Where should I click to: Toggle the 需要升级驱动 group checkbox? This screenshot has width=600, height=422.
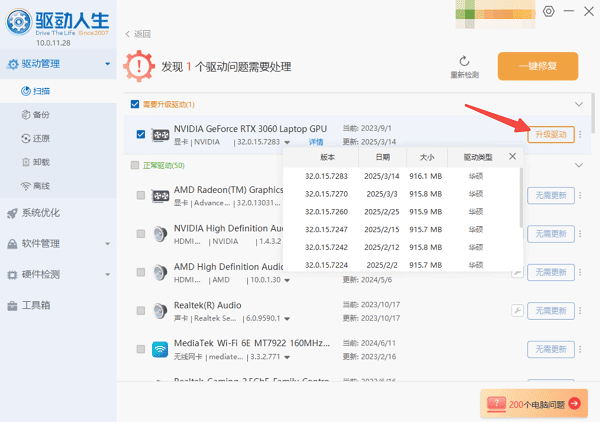point(135,104)
